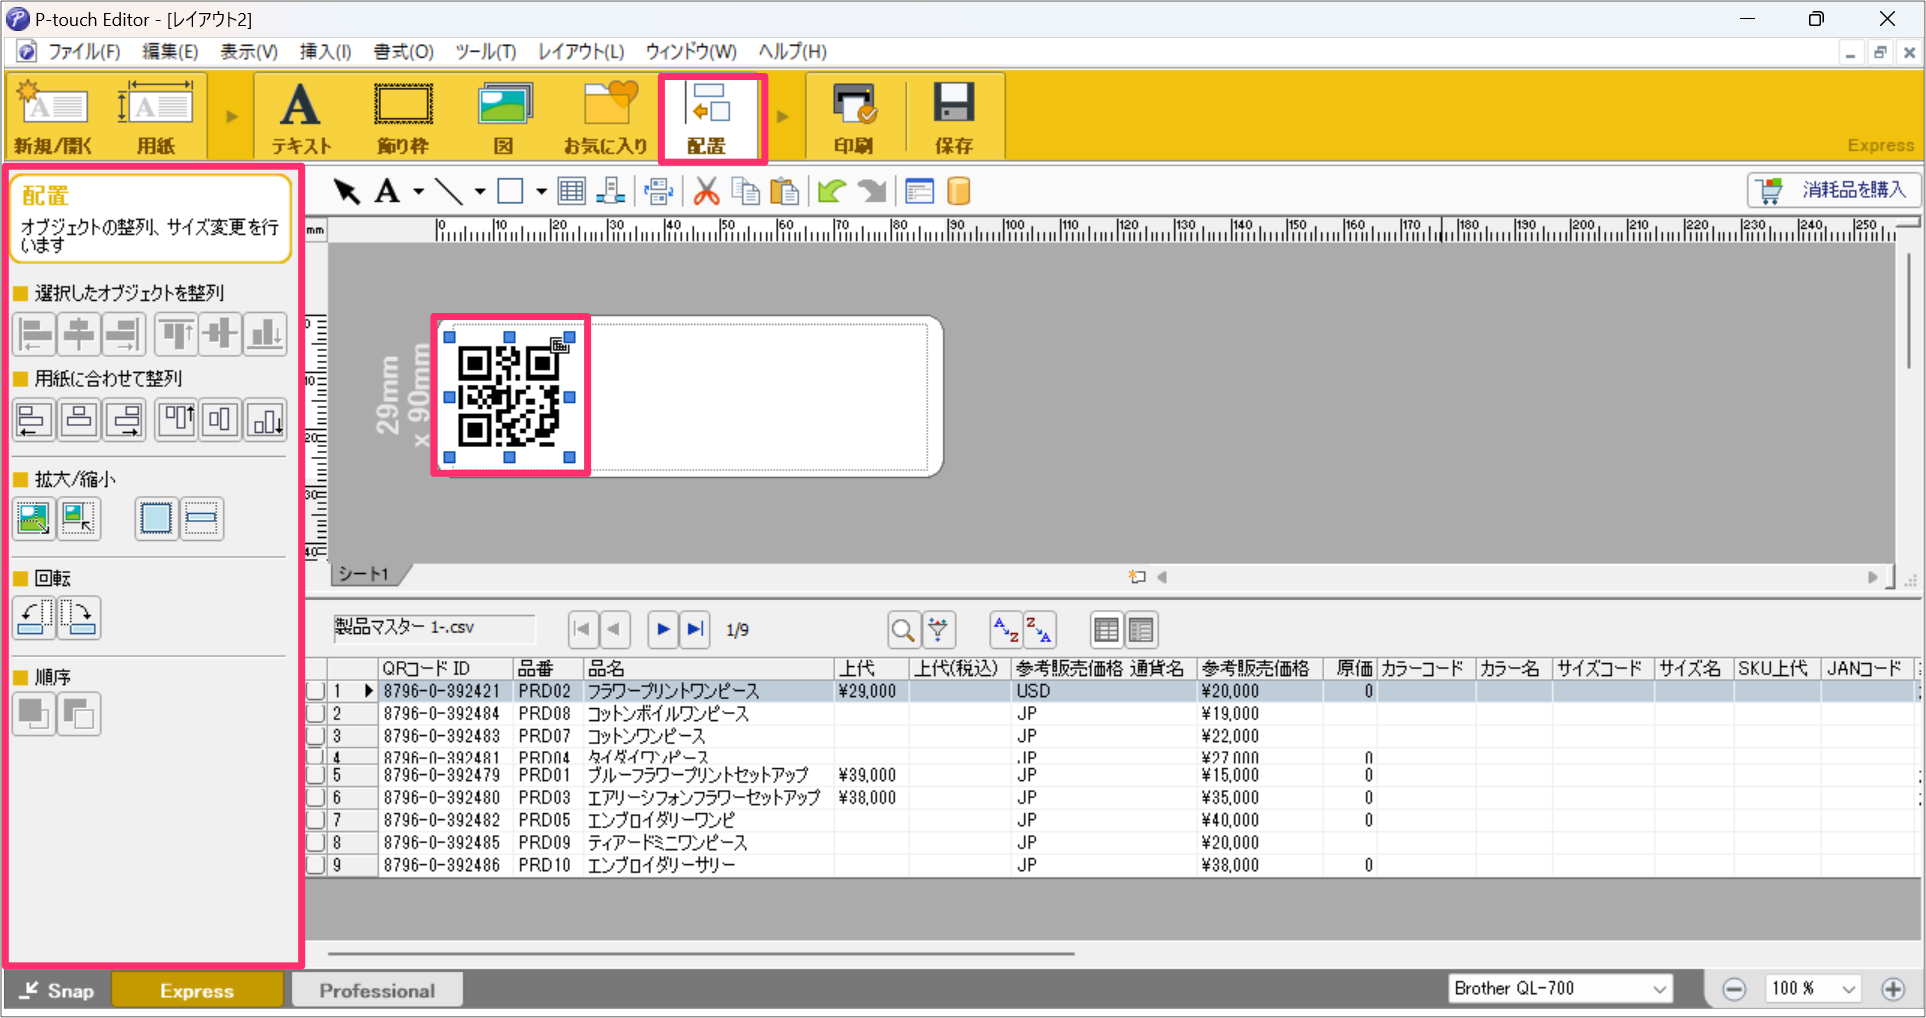This screenshot has width=1926, height=1018.
Task: Open the line tool dropdown arrow
Action: (x=480, y=191)
